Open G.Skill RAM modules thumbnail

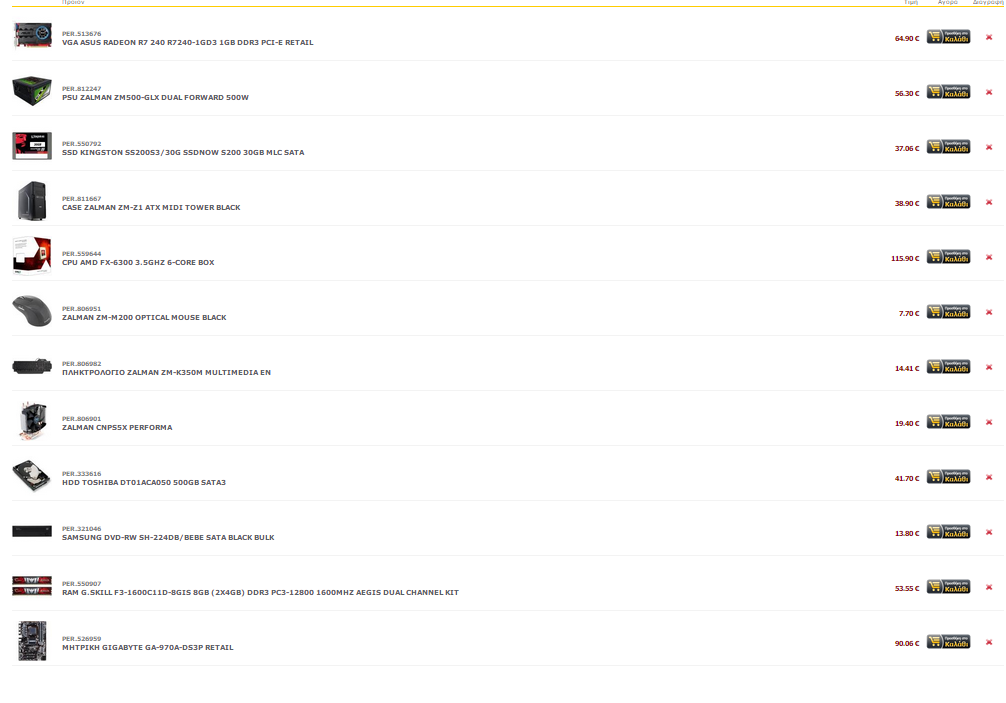[x=32, y=586]
